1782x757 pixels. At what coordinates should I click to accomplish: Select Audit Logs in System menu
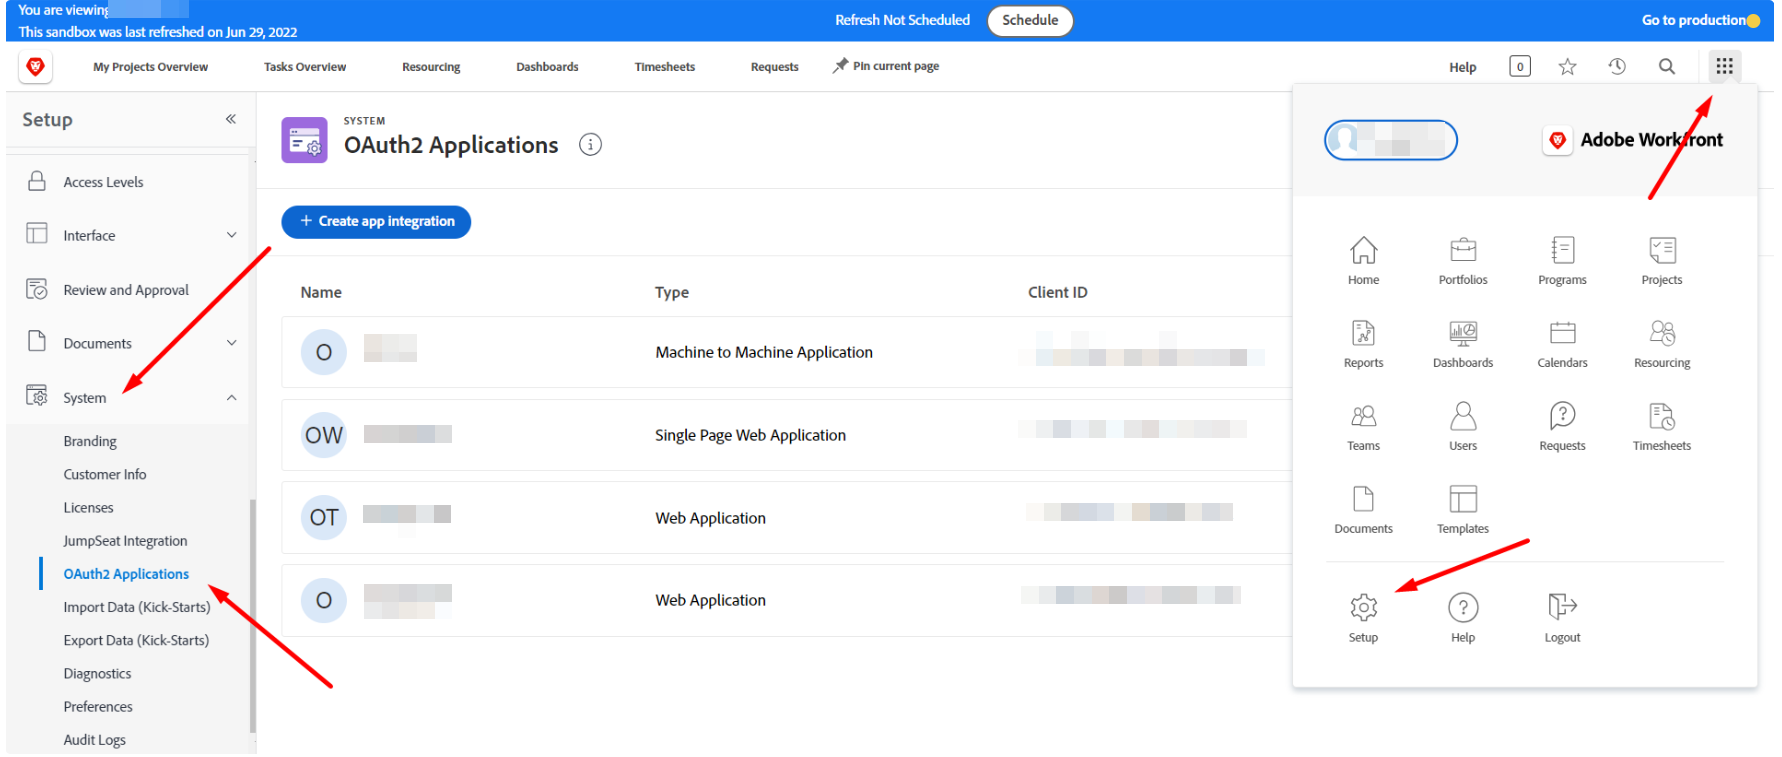click(x=95, y=740)
